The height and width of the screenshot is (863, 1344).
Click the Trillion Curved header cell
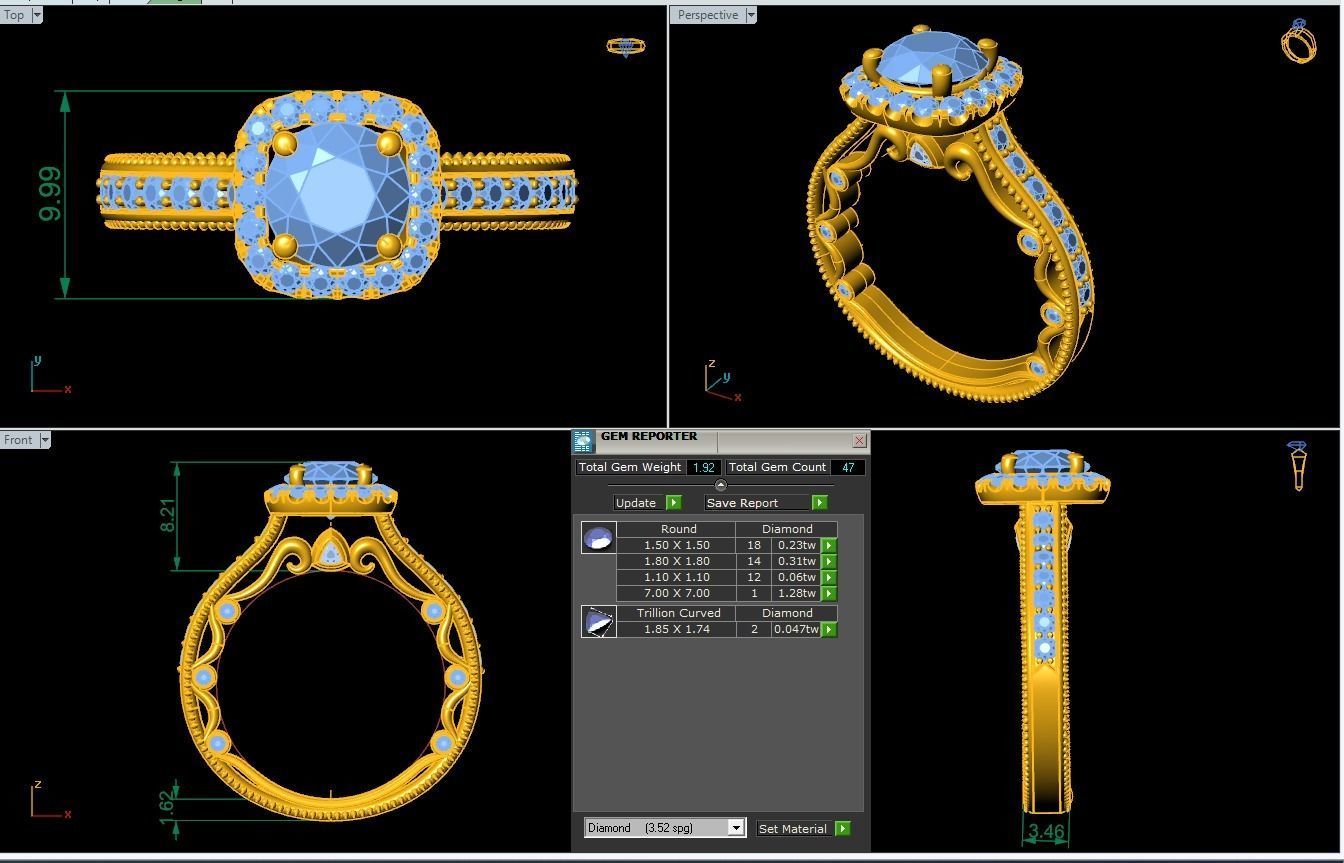(x=678, y=613)
